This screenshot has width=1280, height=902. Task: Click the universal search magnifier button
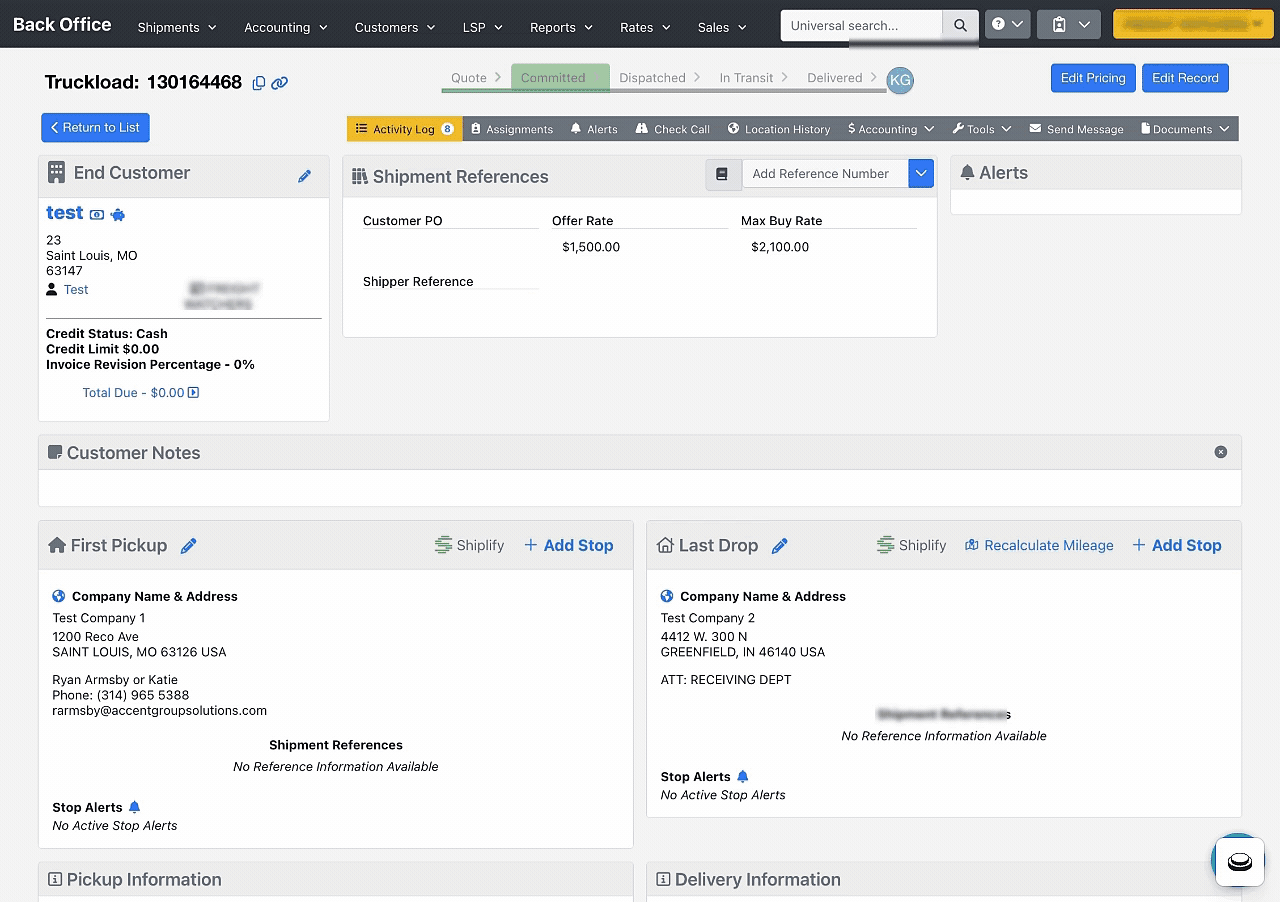960,25
